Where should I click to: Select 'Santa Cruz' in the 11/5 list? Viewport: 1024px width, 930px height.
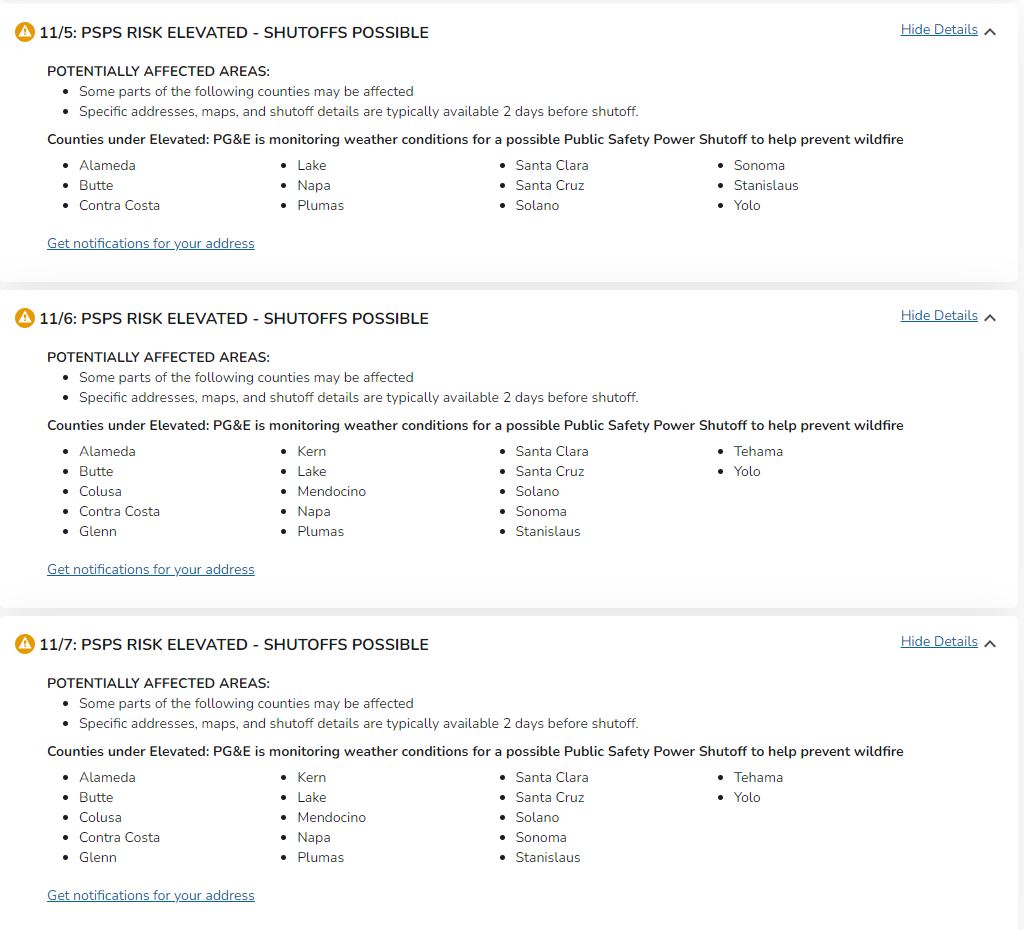550,185
